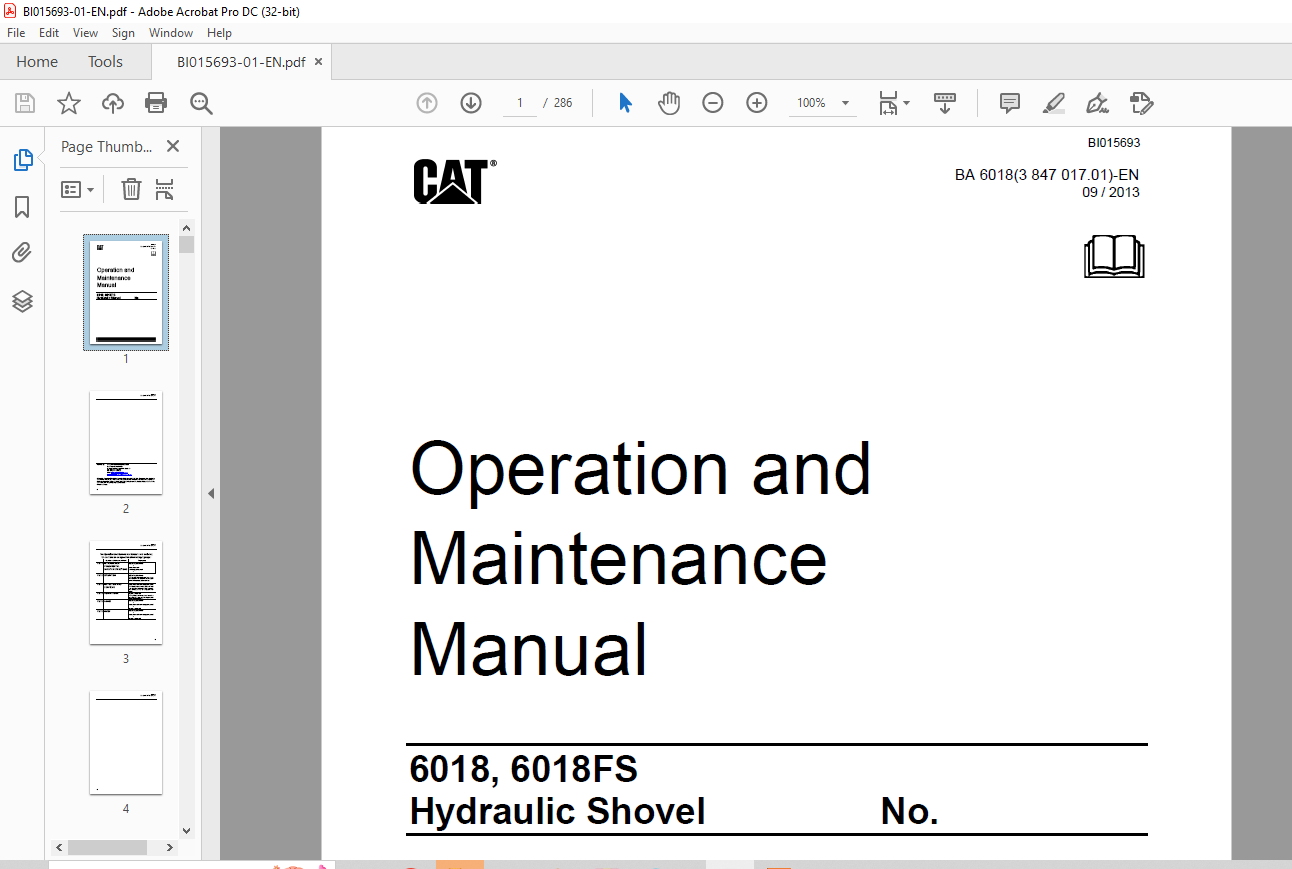Viewport: 1292px width, 869px height.
Task: Close the BI015693-01-EN.pdf tab
Action: pos(319,62)
